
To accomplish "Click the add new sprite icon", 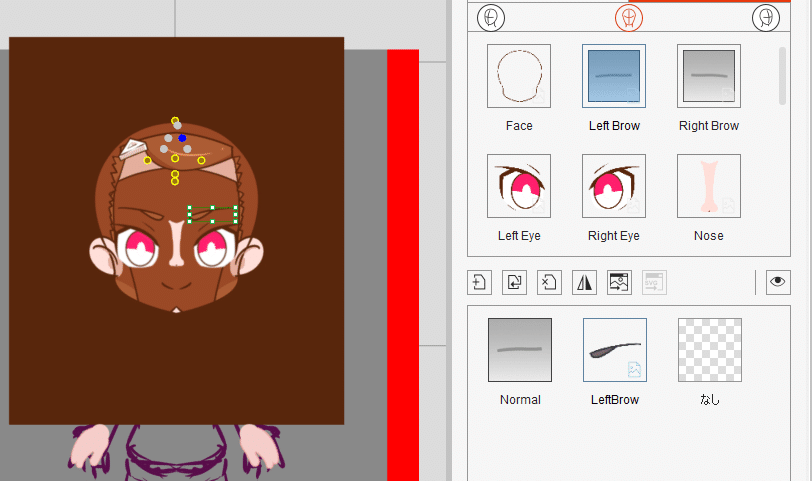I will [x=480, y=283].
